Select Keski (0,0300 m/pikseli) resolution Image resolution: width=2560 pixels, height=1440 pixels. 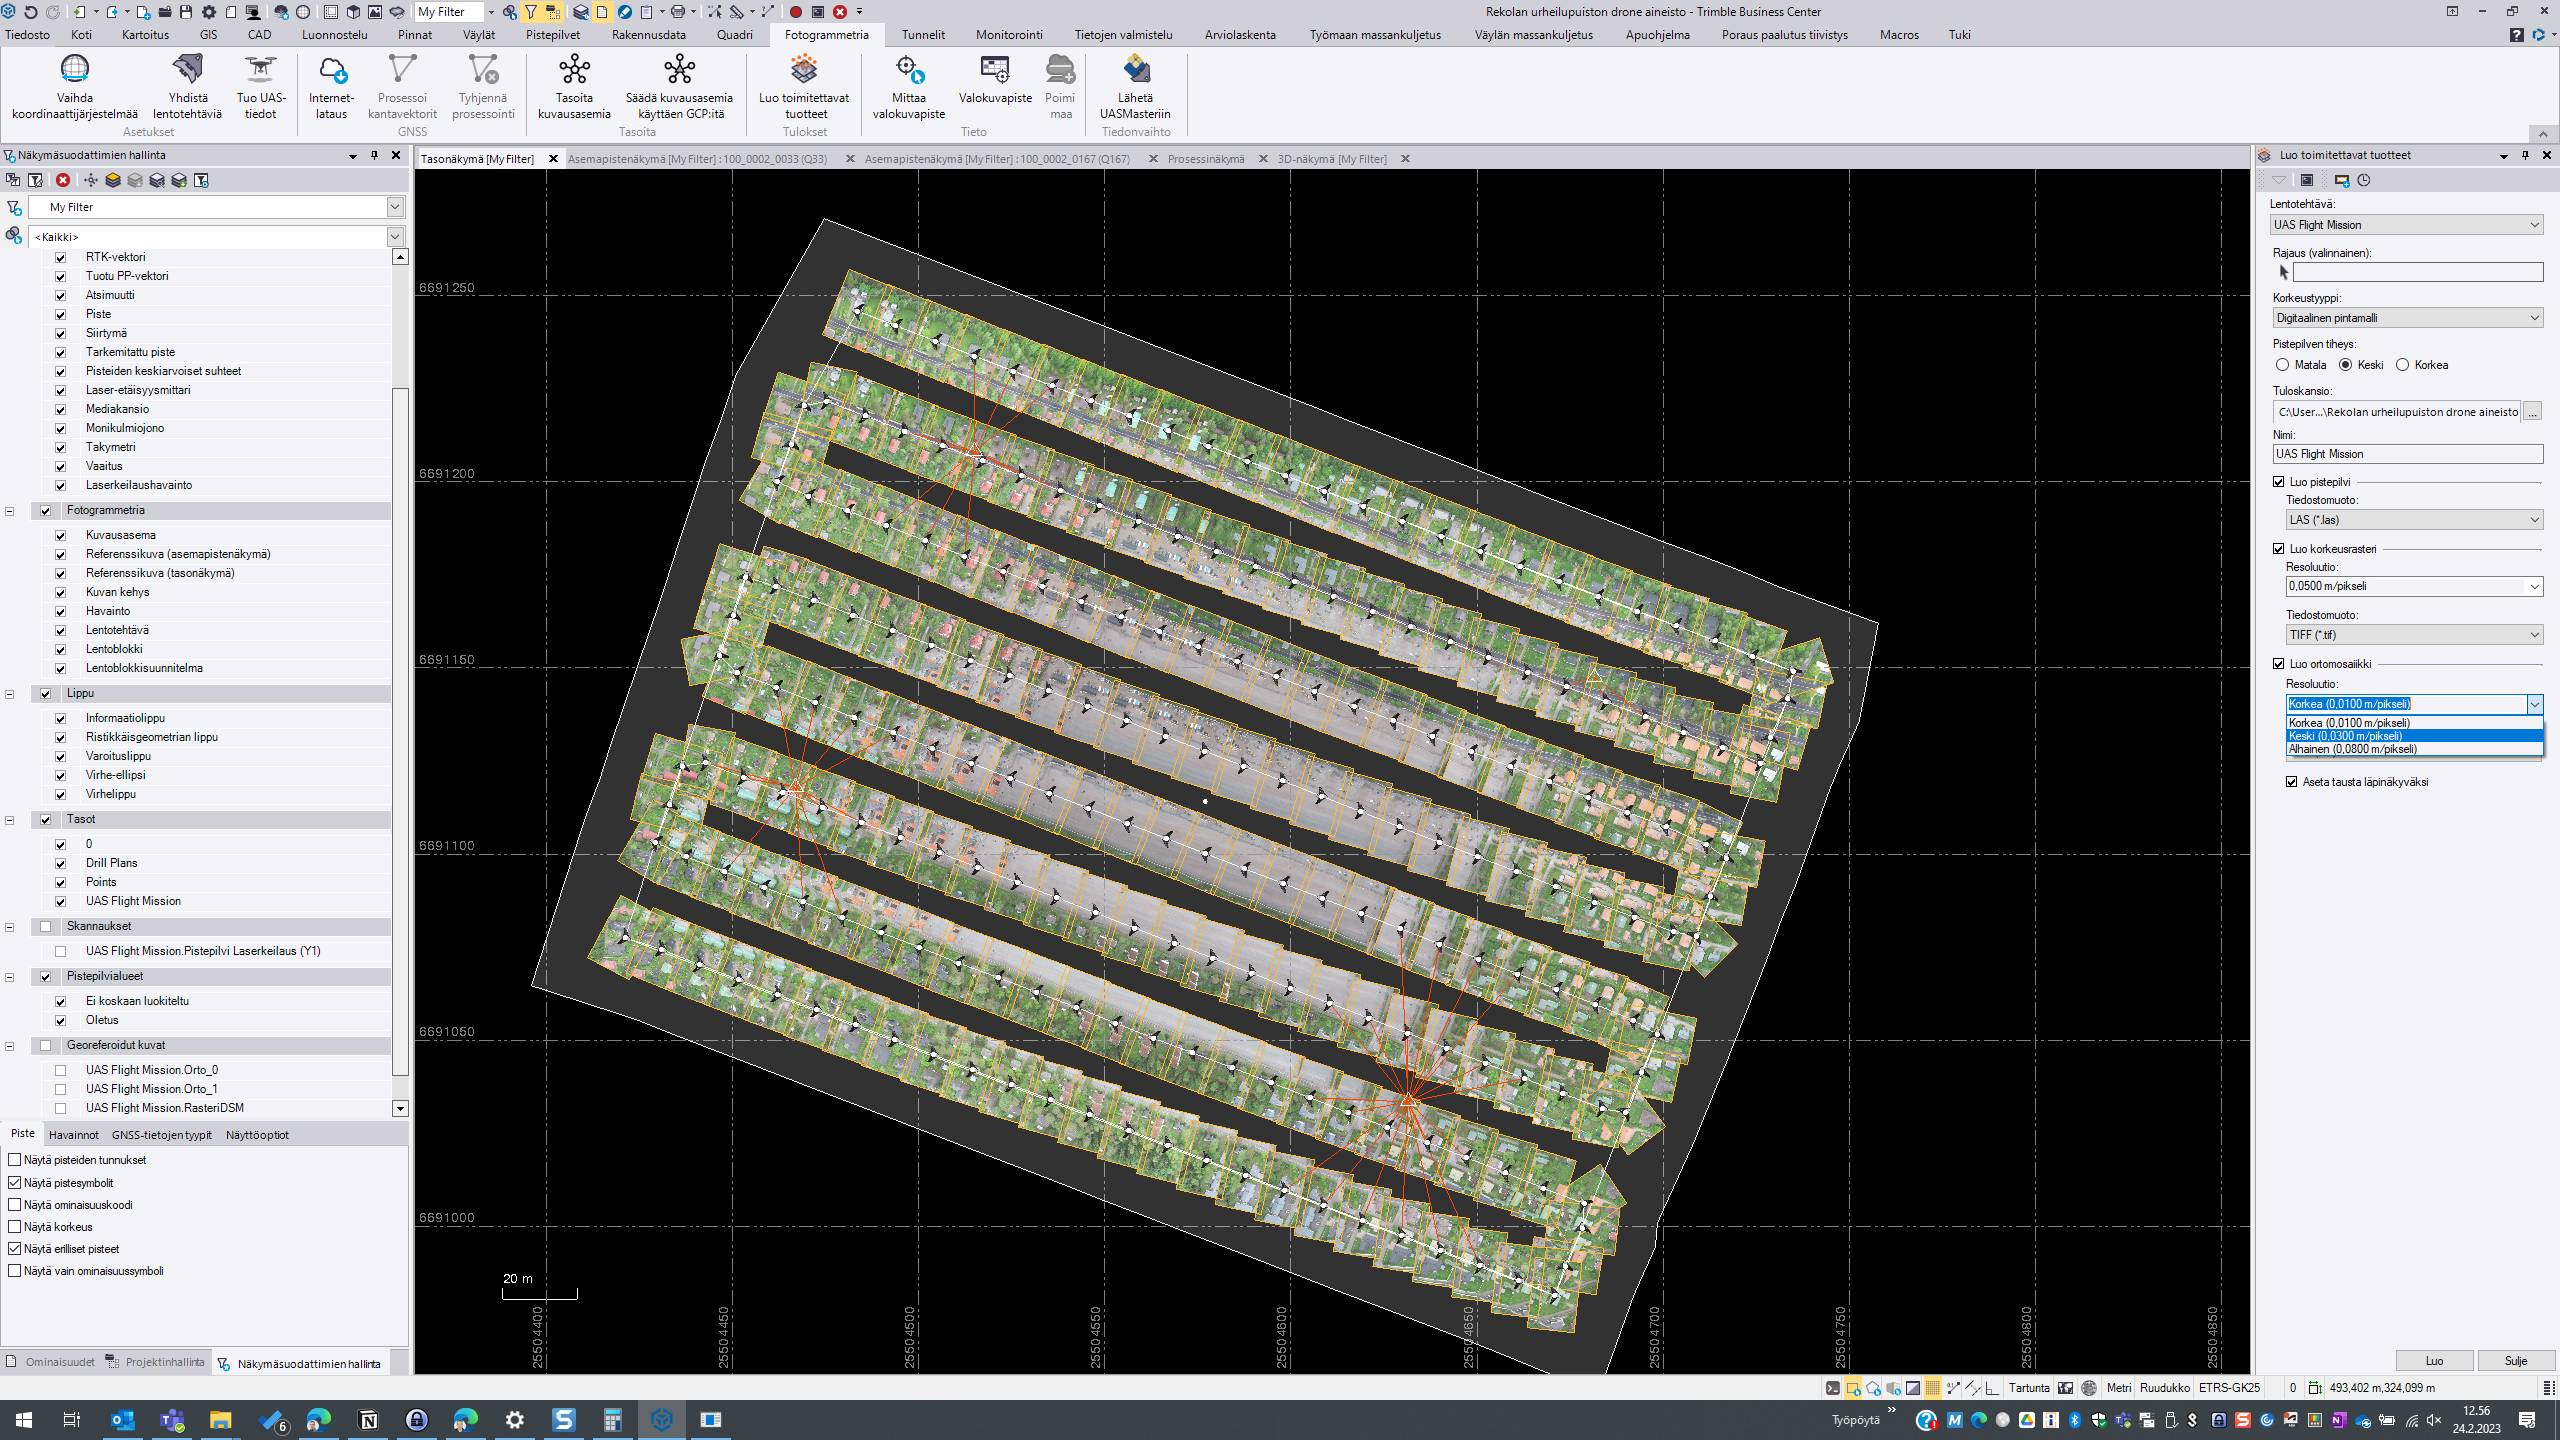tap(2414, 736)
